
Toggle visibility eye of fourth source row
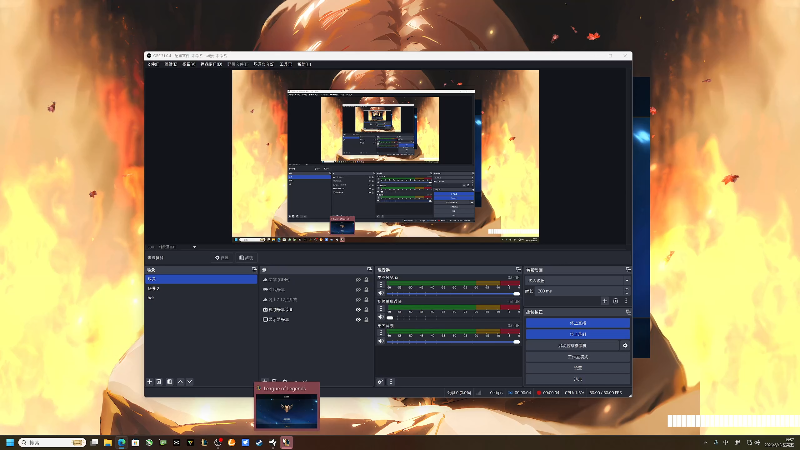click(358, 310)
